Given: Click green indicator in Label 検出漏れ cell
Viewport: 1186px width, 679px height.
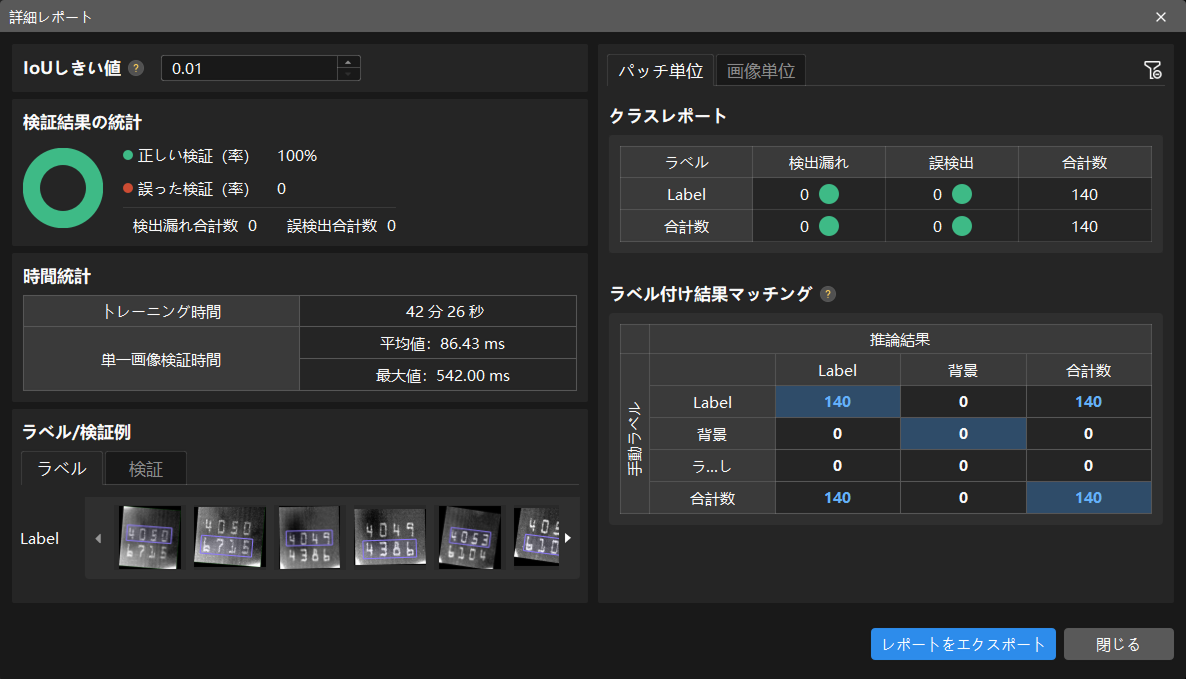Looking at the screenshot, I should click(829, 194).
